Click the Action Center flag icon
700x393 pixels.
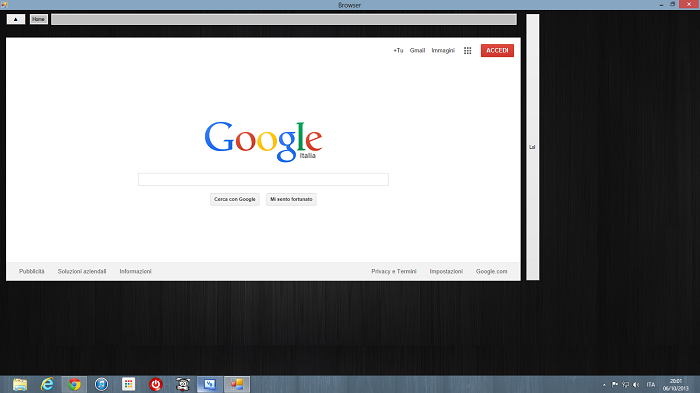615,385
